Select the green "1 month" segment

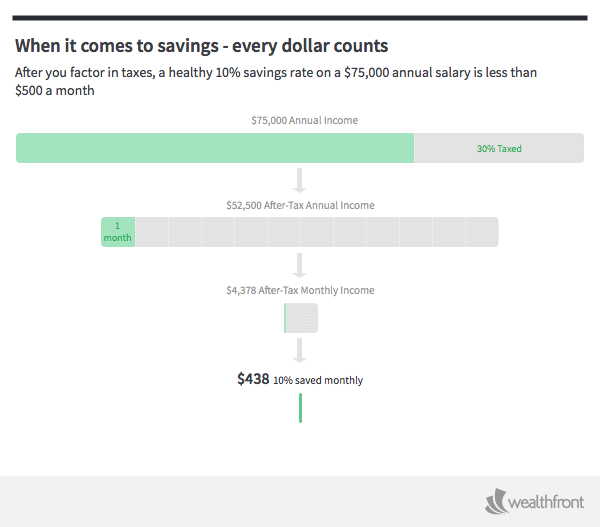pos(118,232)
